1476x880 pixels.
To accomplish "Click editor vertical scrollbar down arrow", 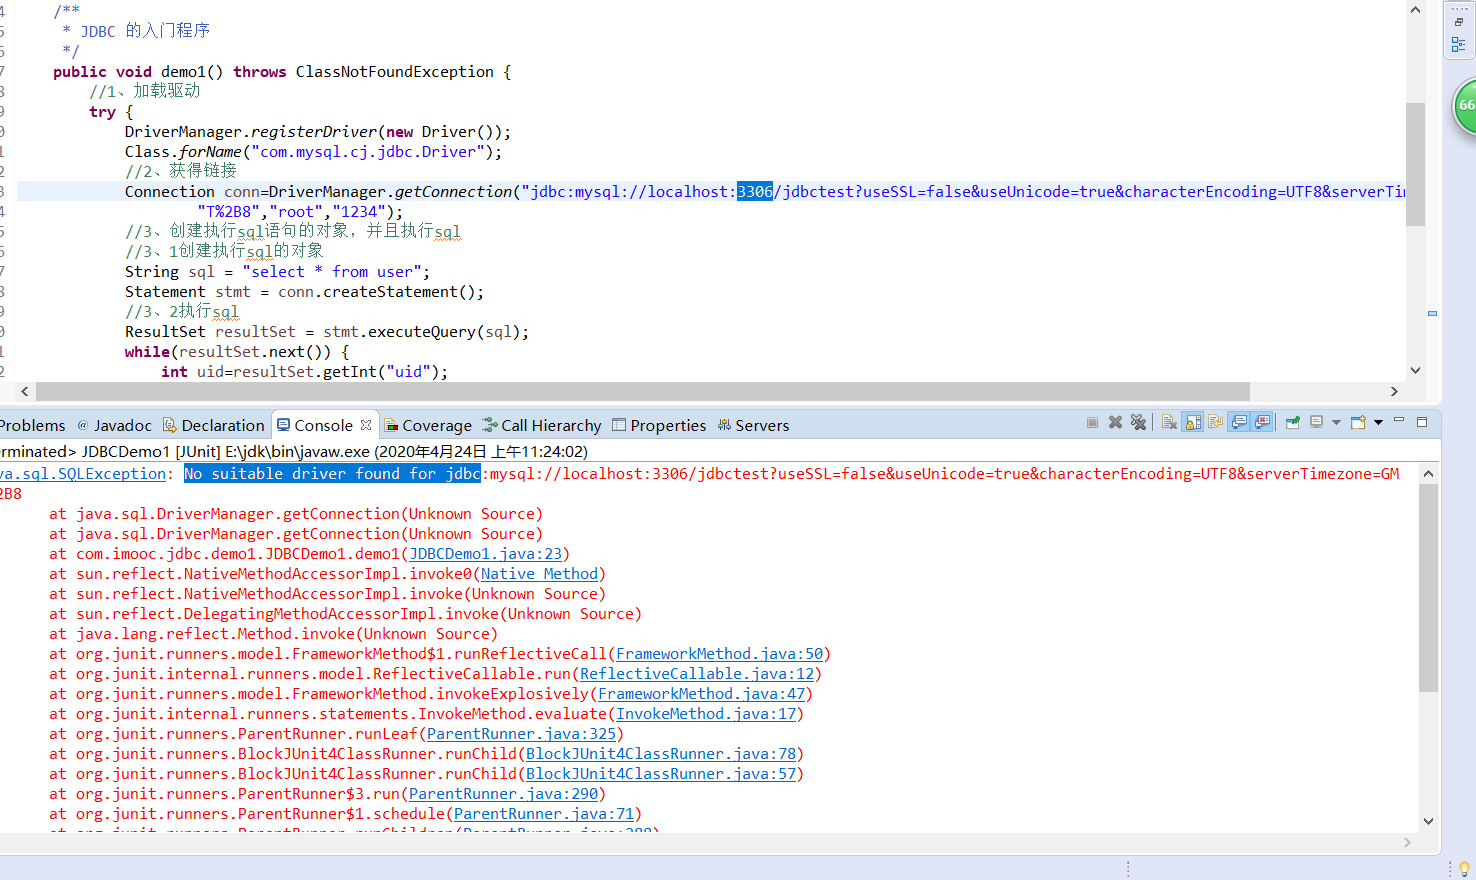I will 1415,370.
